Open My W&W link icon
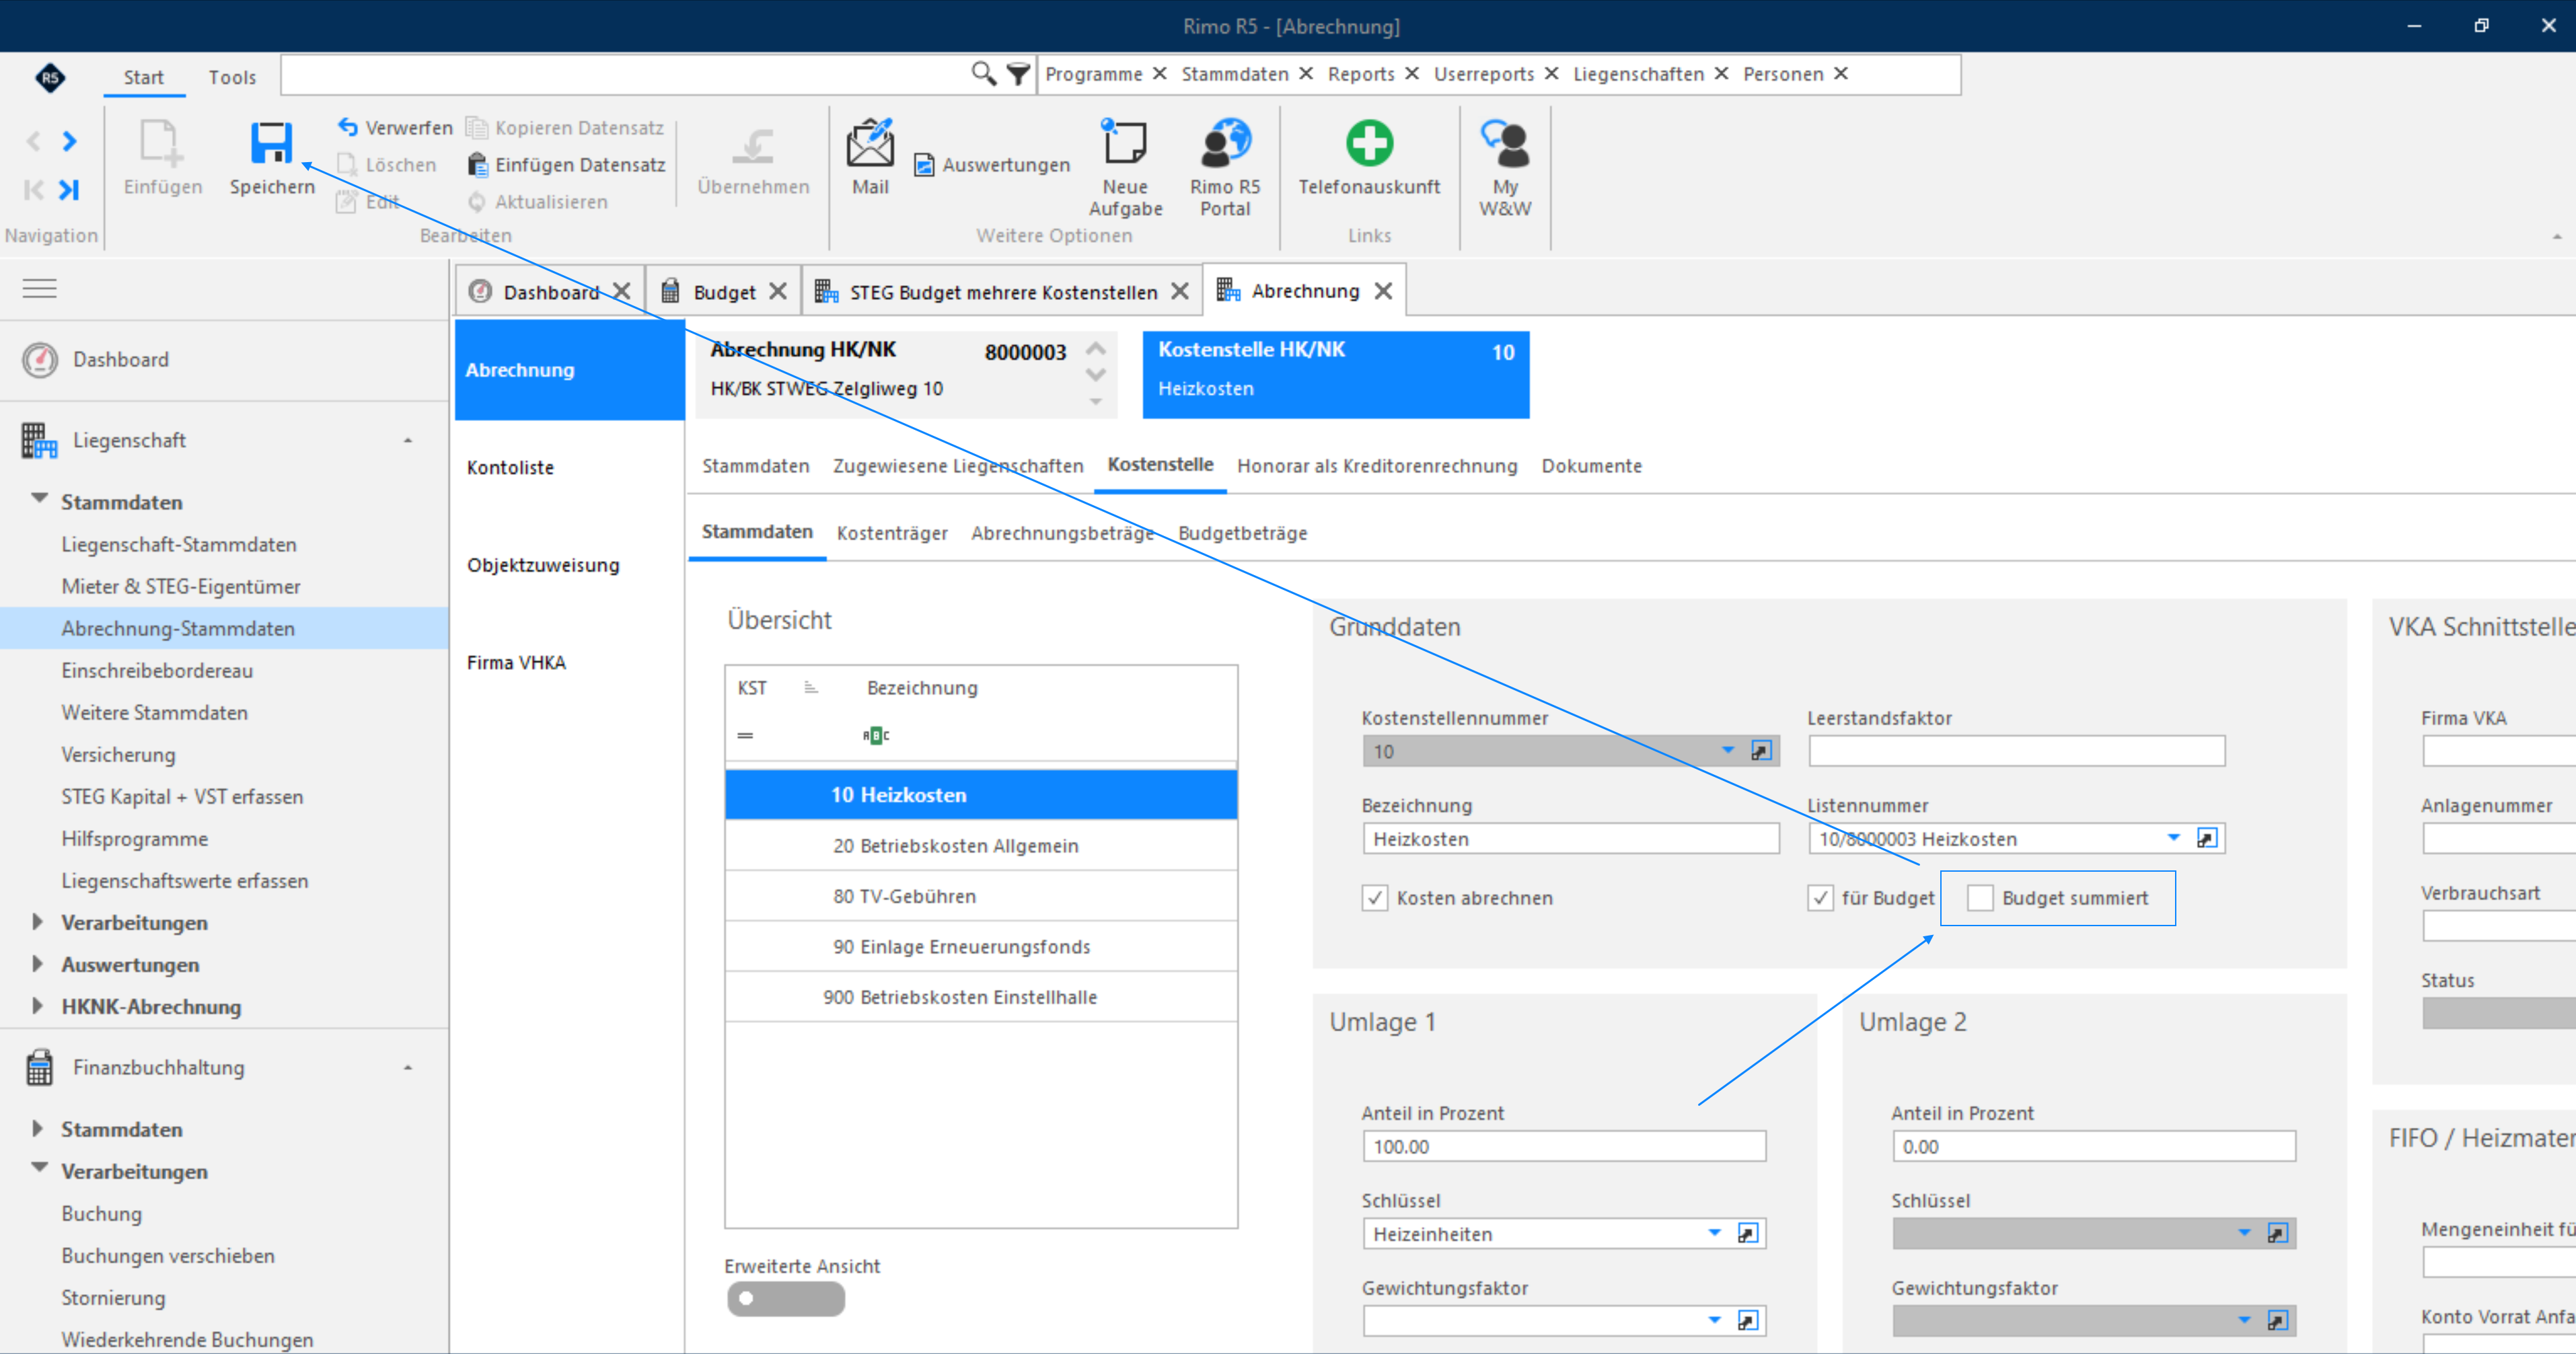Viewport: 2576px width, 1354px height. [x=1505, y=143]
